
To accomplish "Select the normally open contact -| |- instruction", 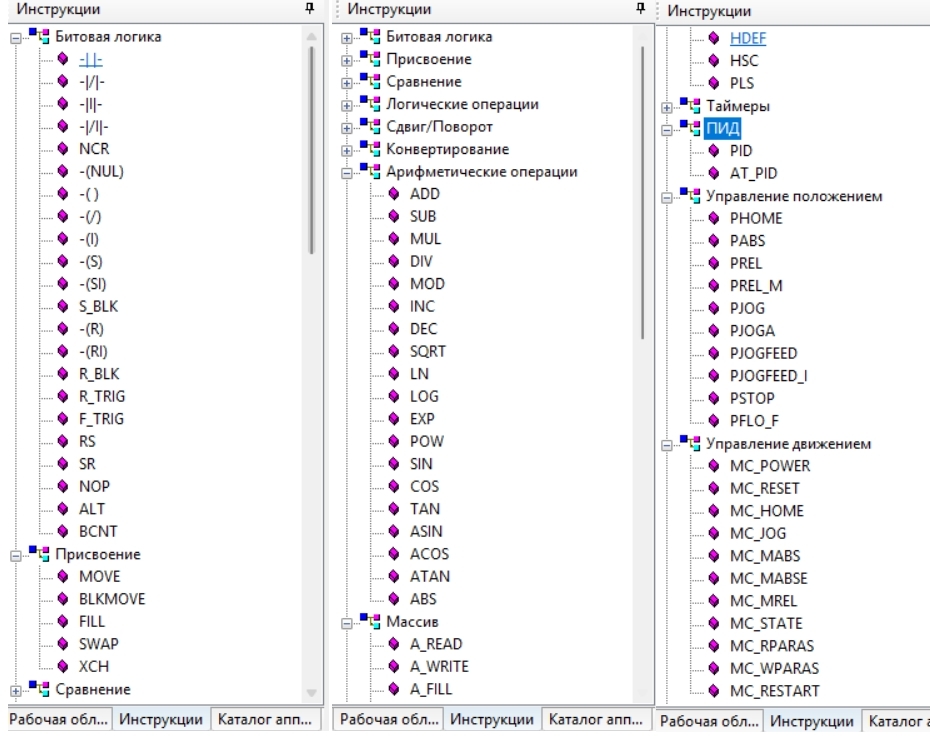I will (x=91, y=59).
